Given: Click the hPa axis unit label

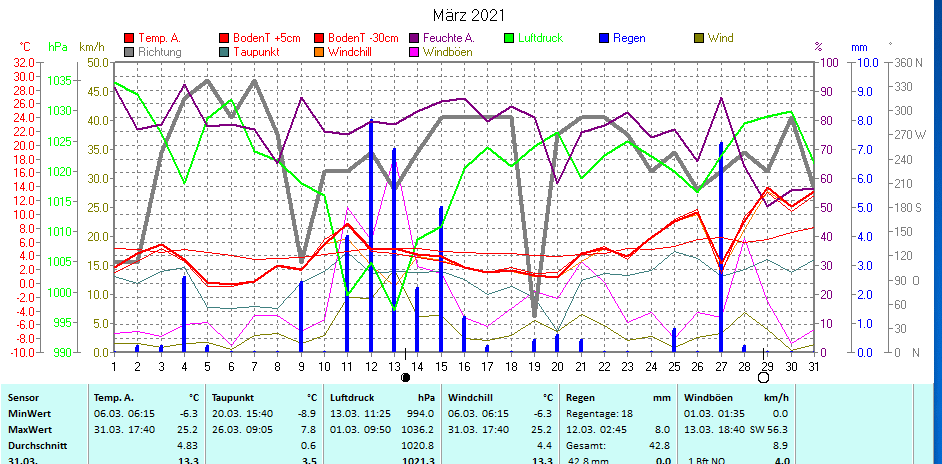Looking at the screenshot, I should [58, 47].
